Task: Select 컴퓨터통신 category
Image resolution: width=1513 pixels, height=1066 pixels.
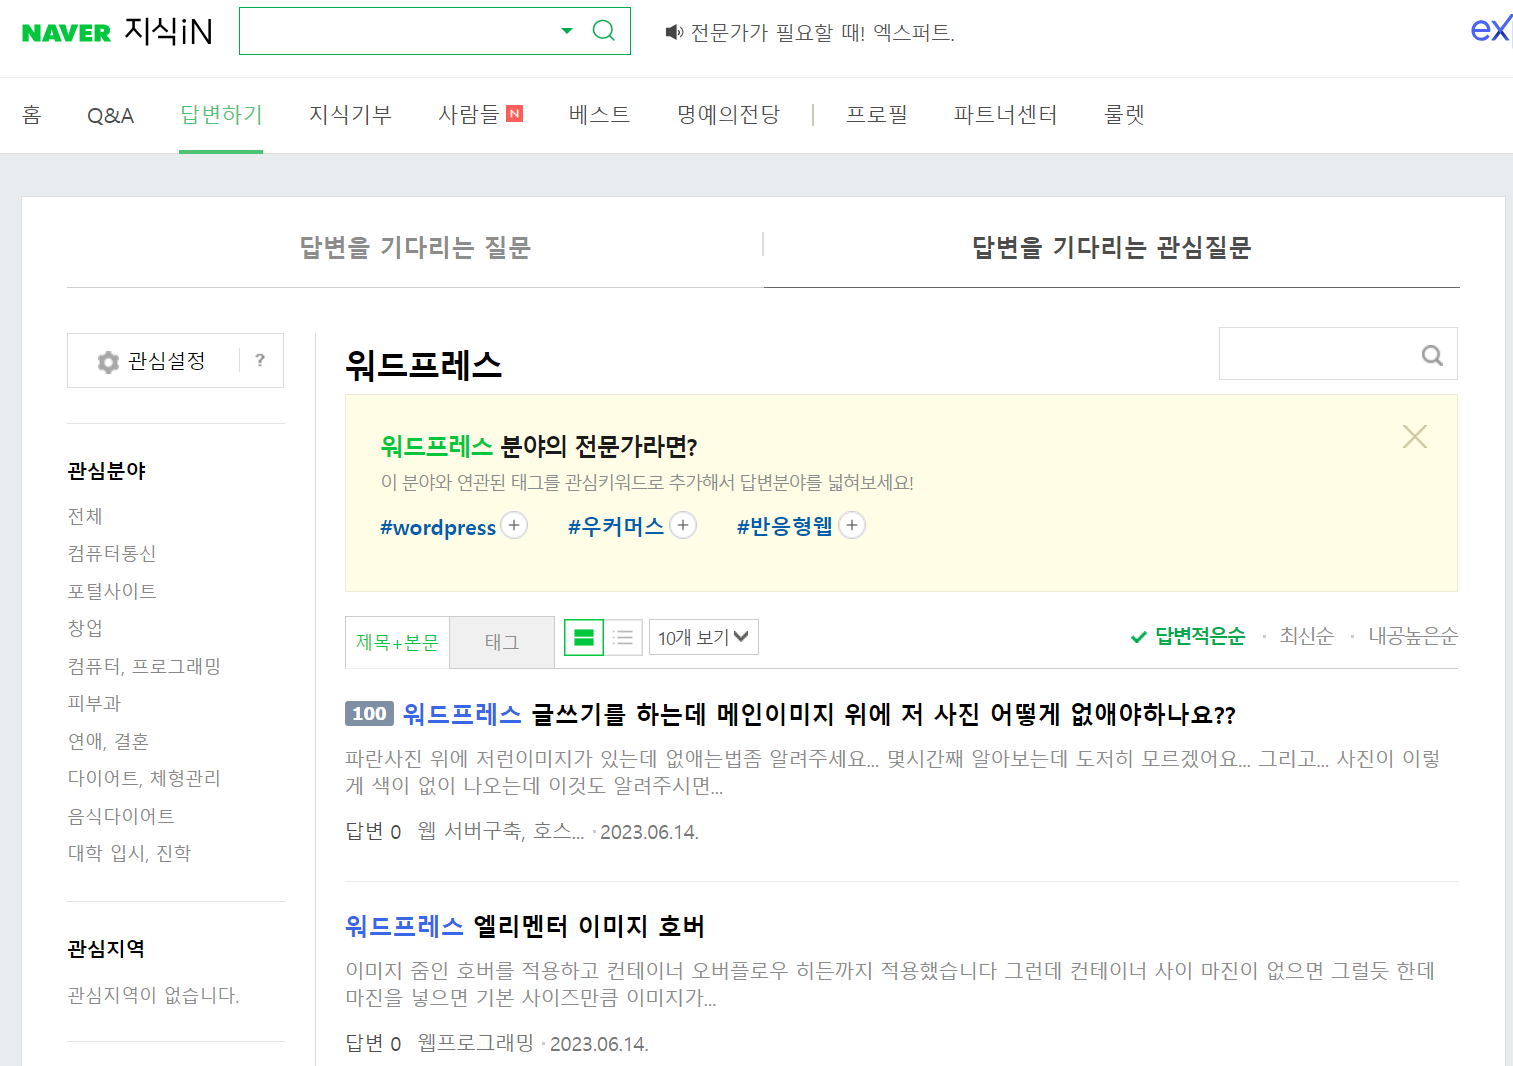Action: click(x=112, y=553)
